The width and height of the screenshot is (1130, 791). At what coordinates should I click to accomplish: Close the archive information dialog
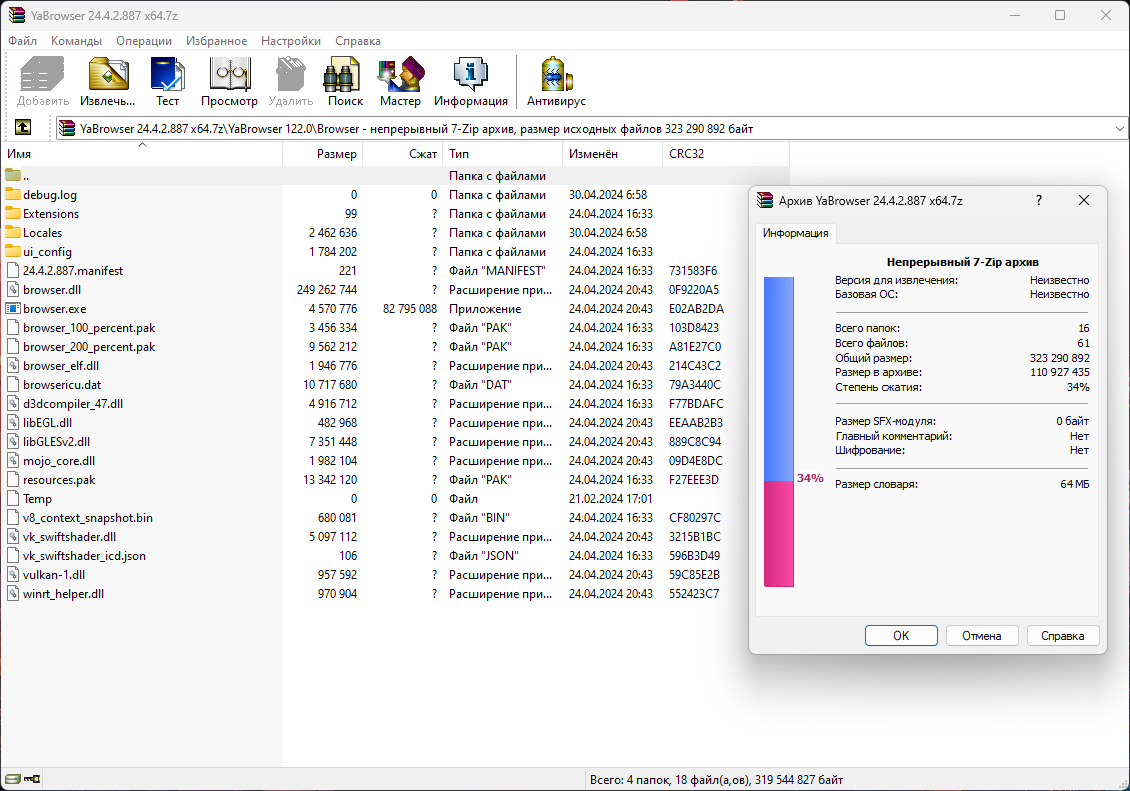coord(1084,200)
